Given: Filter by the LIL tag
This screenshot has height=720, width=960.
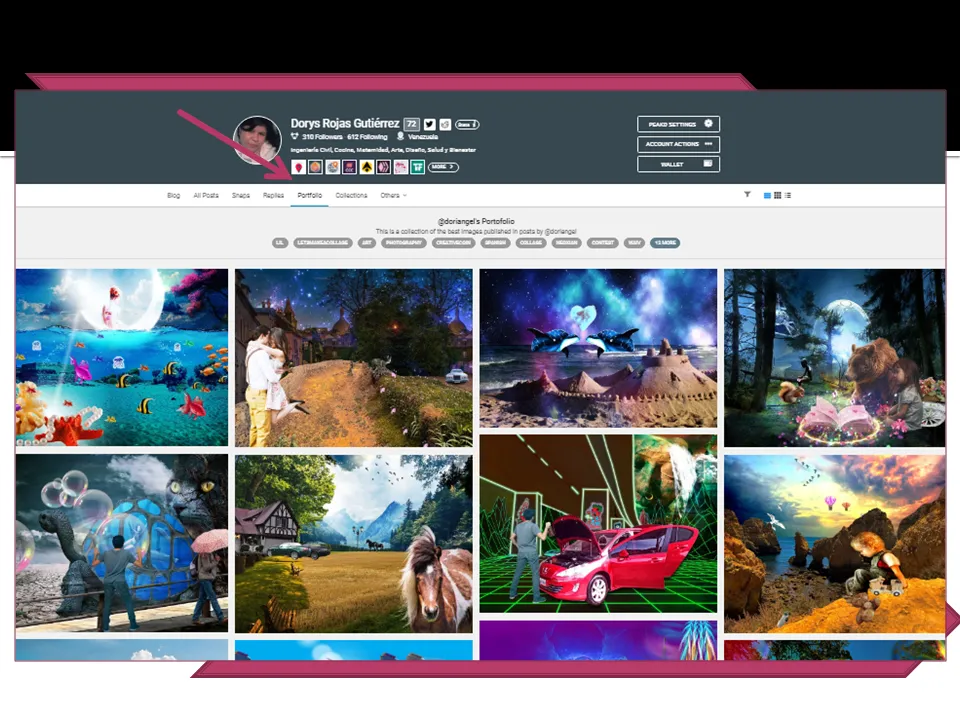Looking at the screenshot, I should point(280,243).
